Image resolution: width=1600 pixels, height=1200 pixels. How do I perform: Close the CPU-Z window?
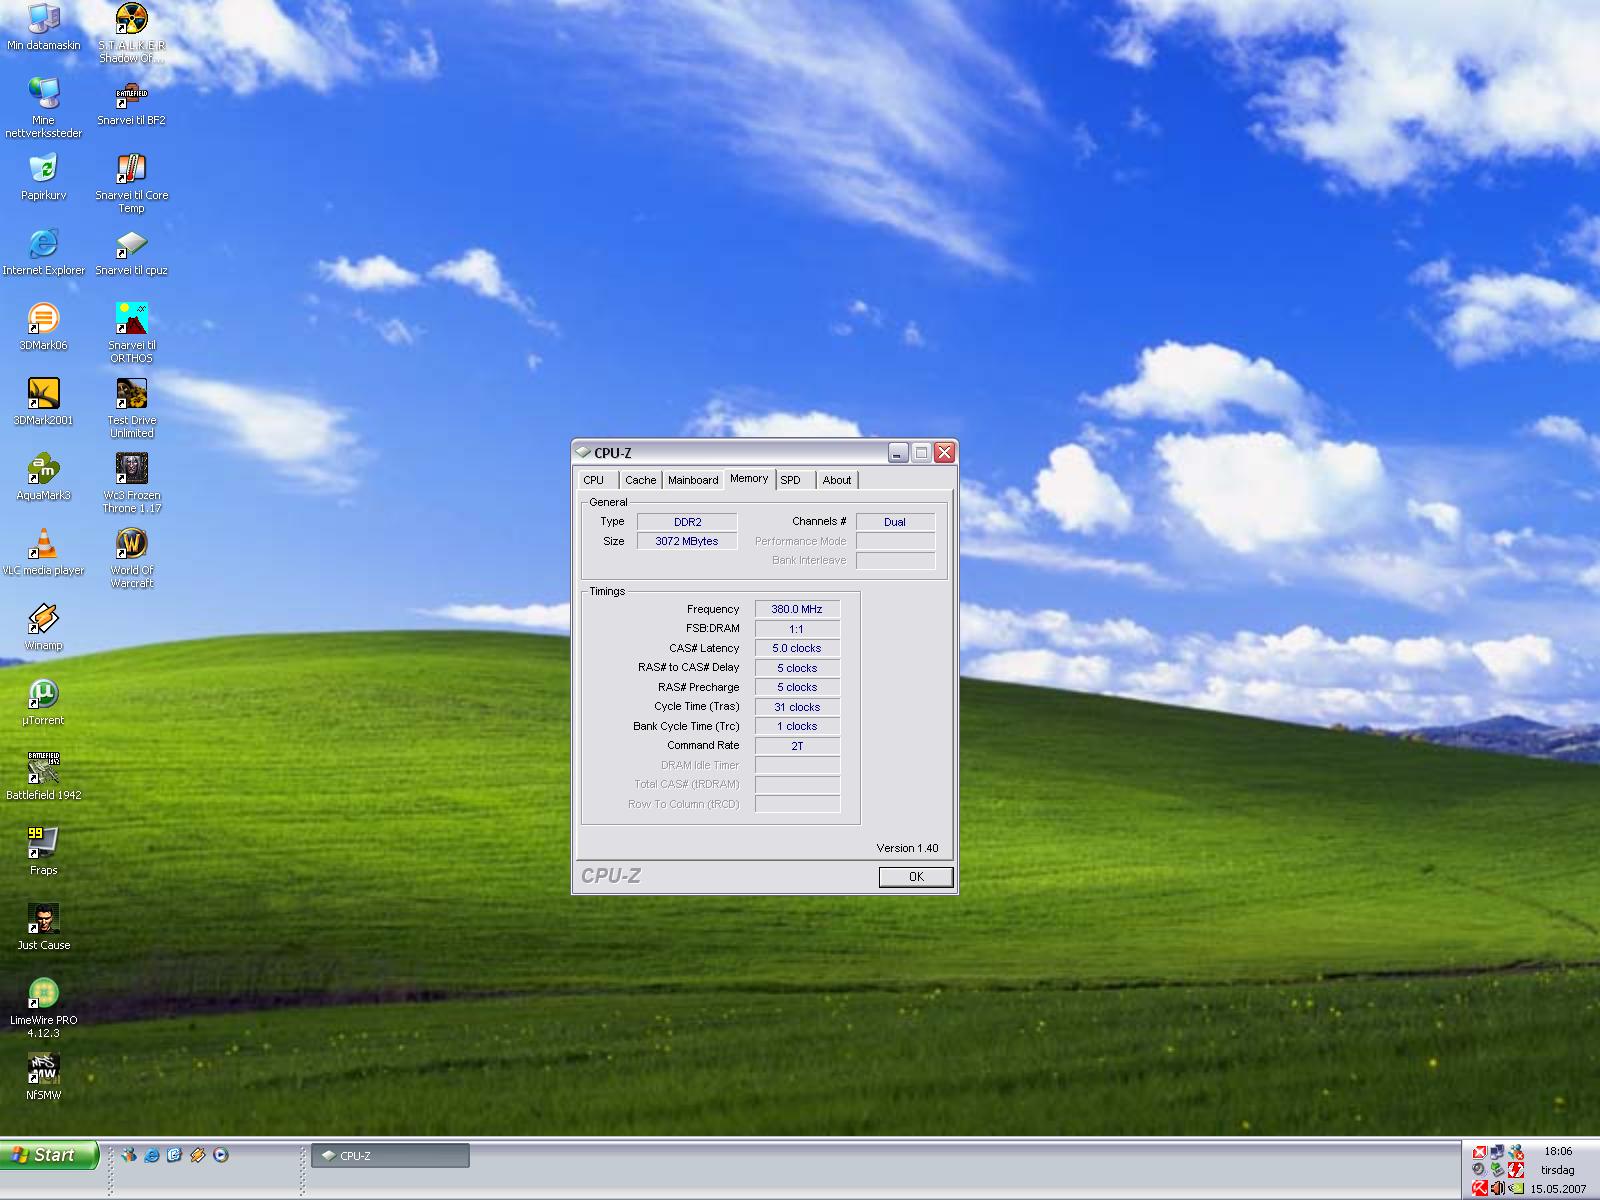point(944,453)
